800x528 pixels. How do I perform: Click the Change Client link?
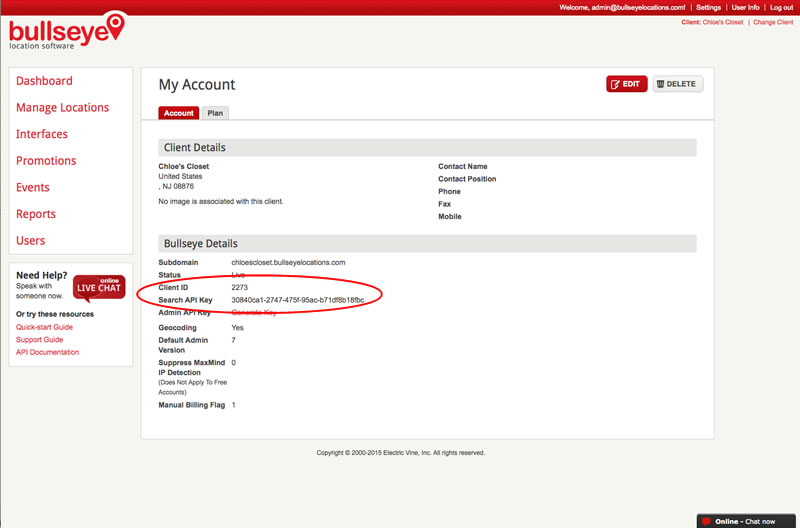click(773, 22)
